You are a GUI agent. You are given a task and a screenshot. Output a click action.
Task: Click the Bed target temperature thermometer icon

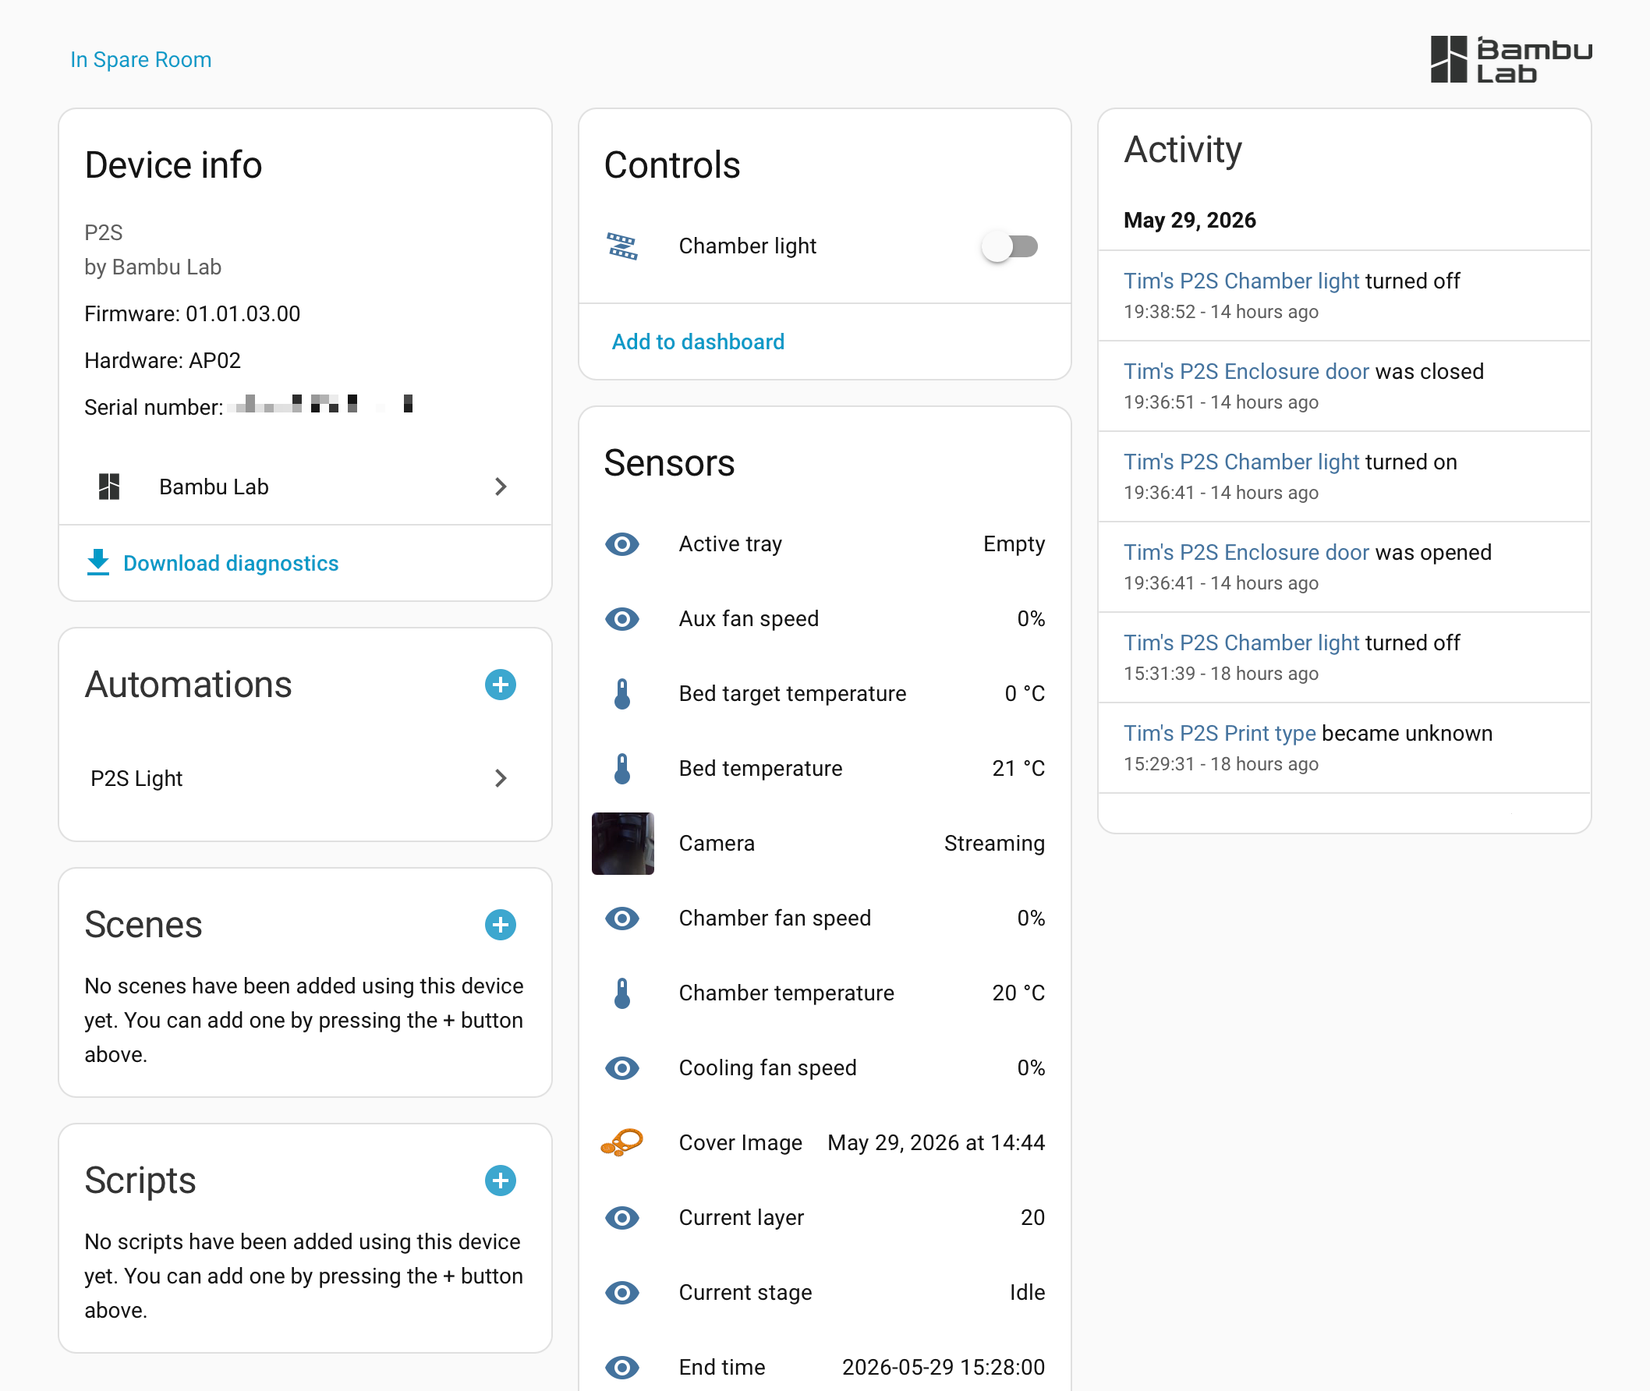[x=622, y=694]
